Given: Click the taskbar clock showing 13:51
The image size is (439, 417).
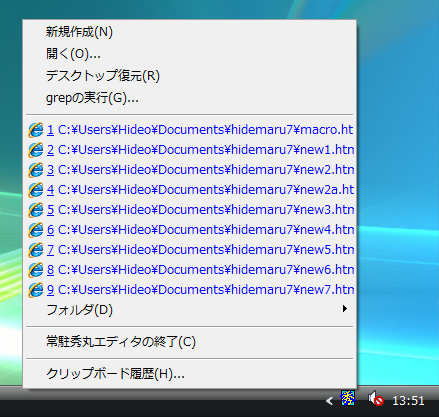Looking at the screenshot, I should click(408, 401).
